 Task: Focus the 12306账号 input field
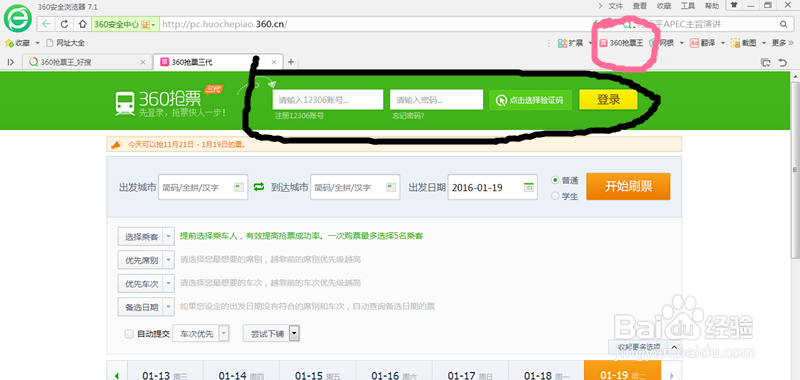point(328,99)
